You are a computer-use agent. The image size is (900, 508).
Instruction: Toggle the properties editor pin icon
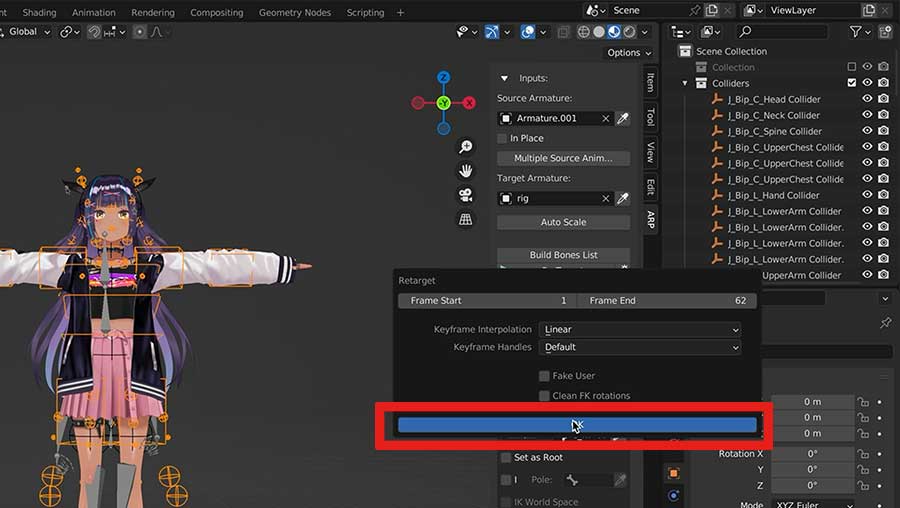(x=886, y=323)
